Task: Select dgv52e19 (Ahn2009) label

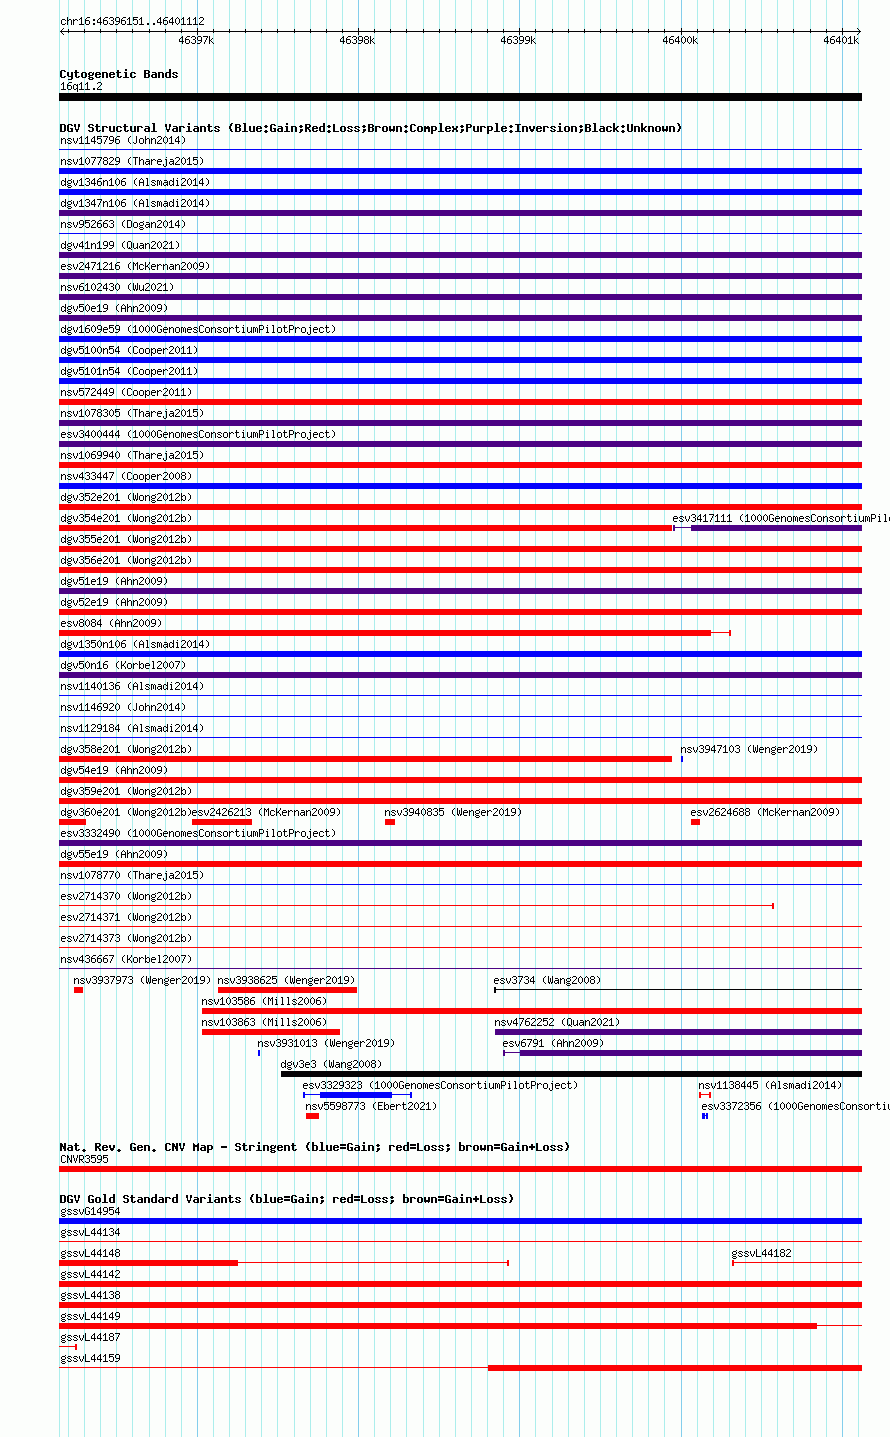Action: pos(114,603)
